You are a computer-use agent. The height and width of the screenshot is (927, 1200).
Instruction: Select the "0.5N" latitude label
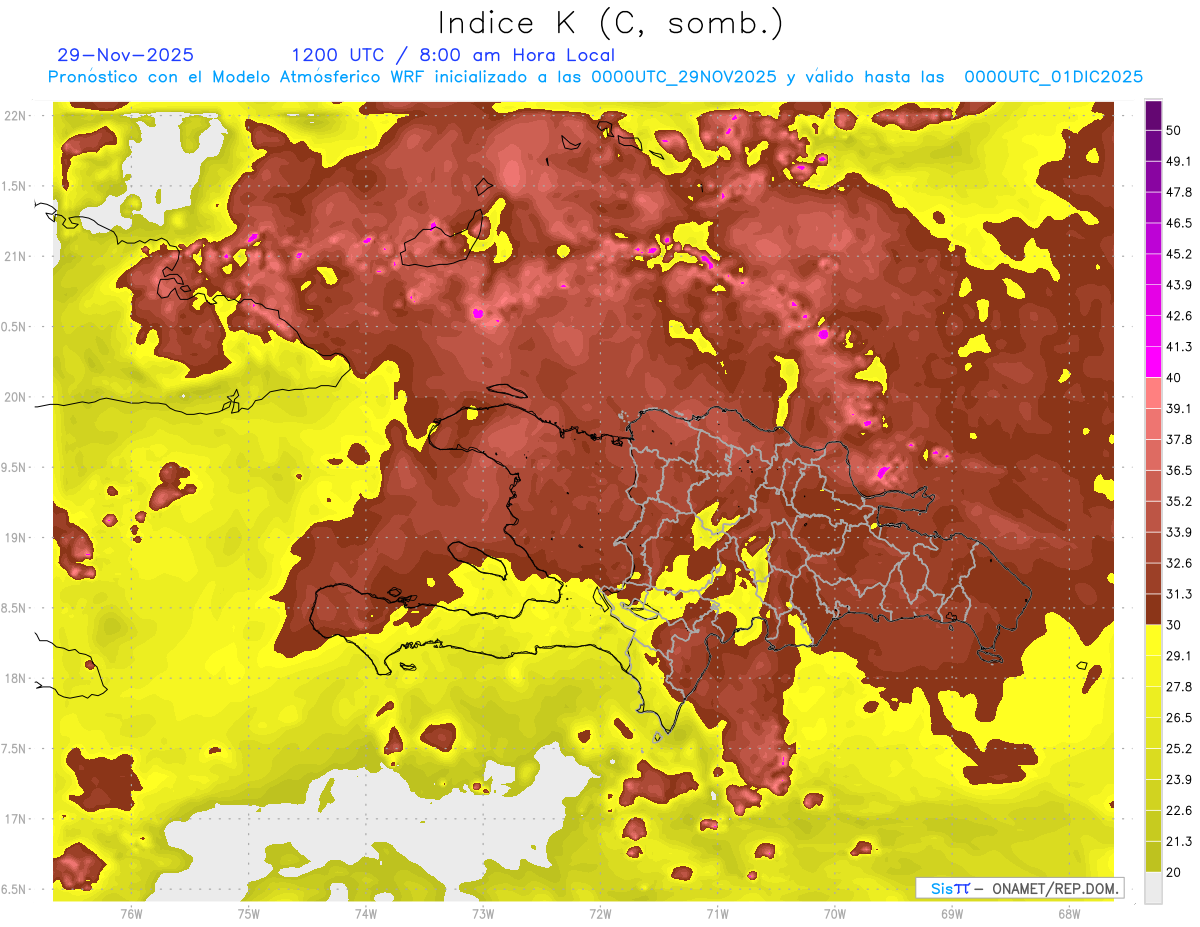15,327
